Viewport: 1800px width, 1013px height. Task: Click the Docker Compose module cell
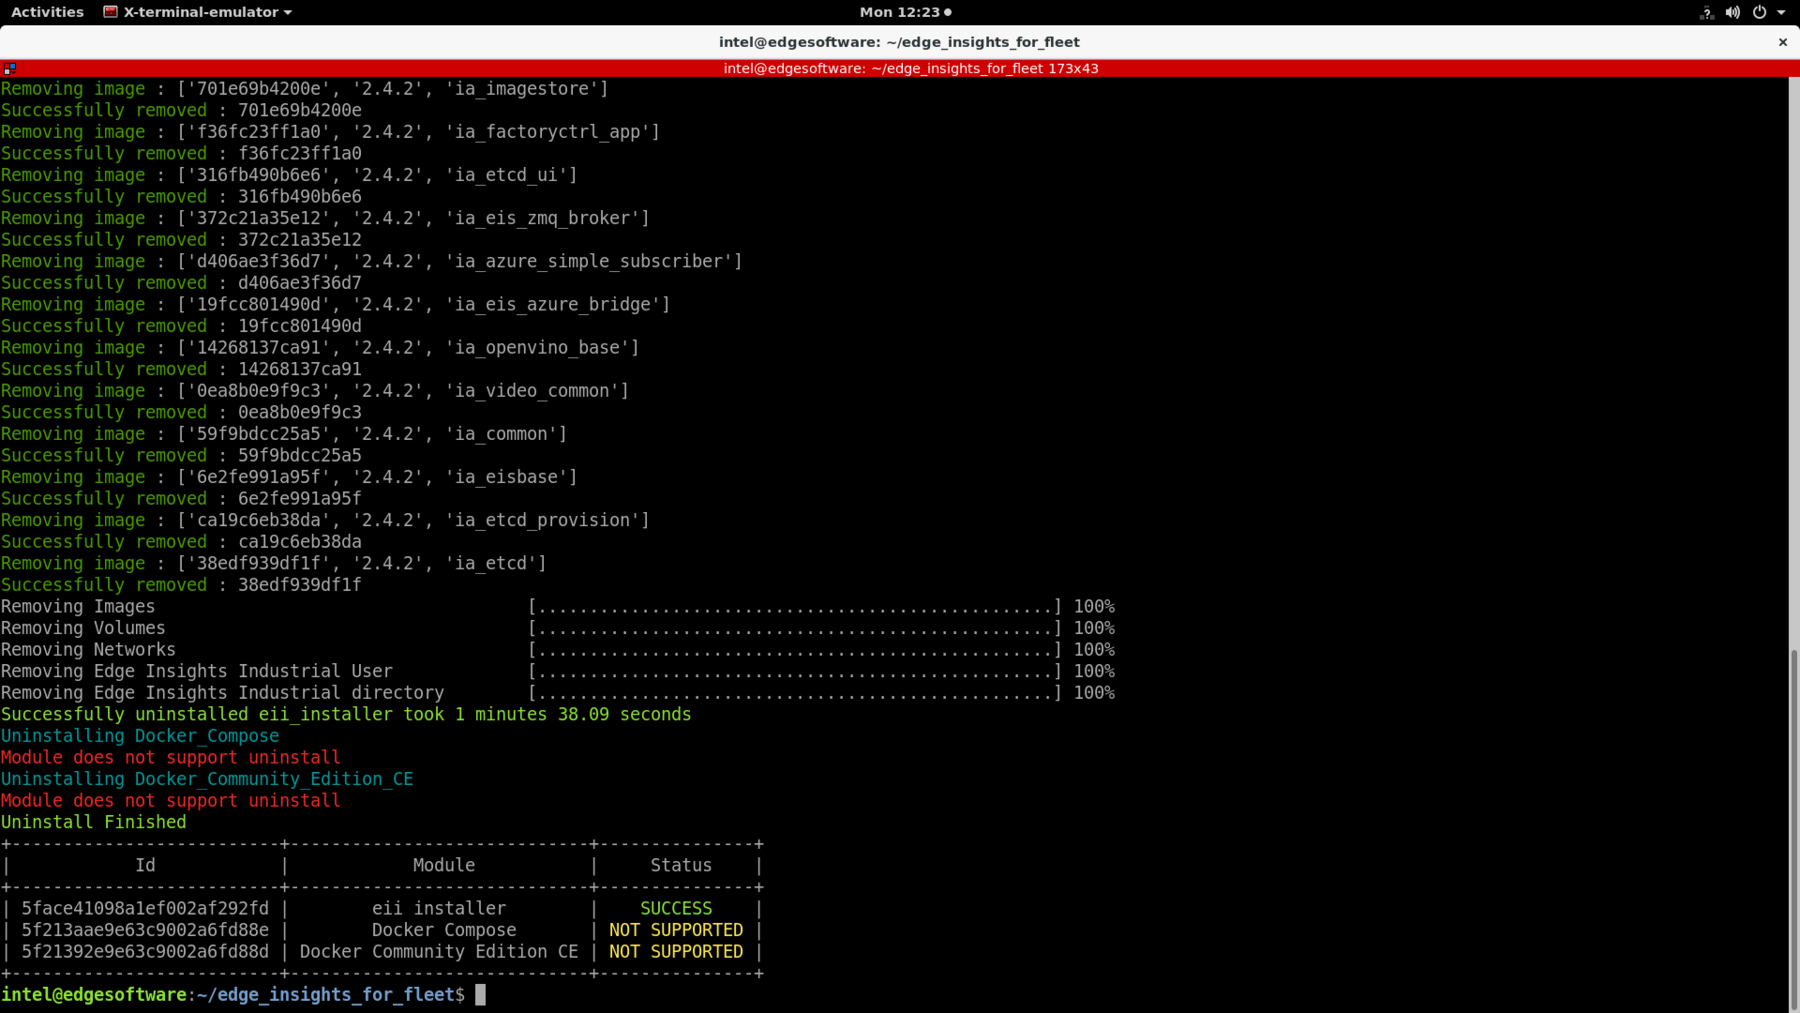point(444,930)
